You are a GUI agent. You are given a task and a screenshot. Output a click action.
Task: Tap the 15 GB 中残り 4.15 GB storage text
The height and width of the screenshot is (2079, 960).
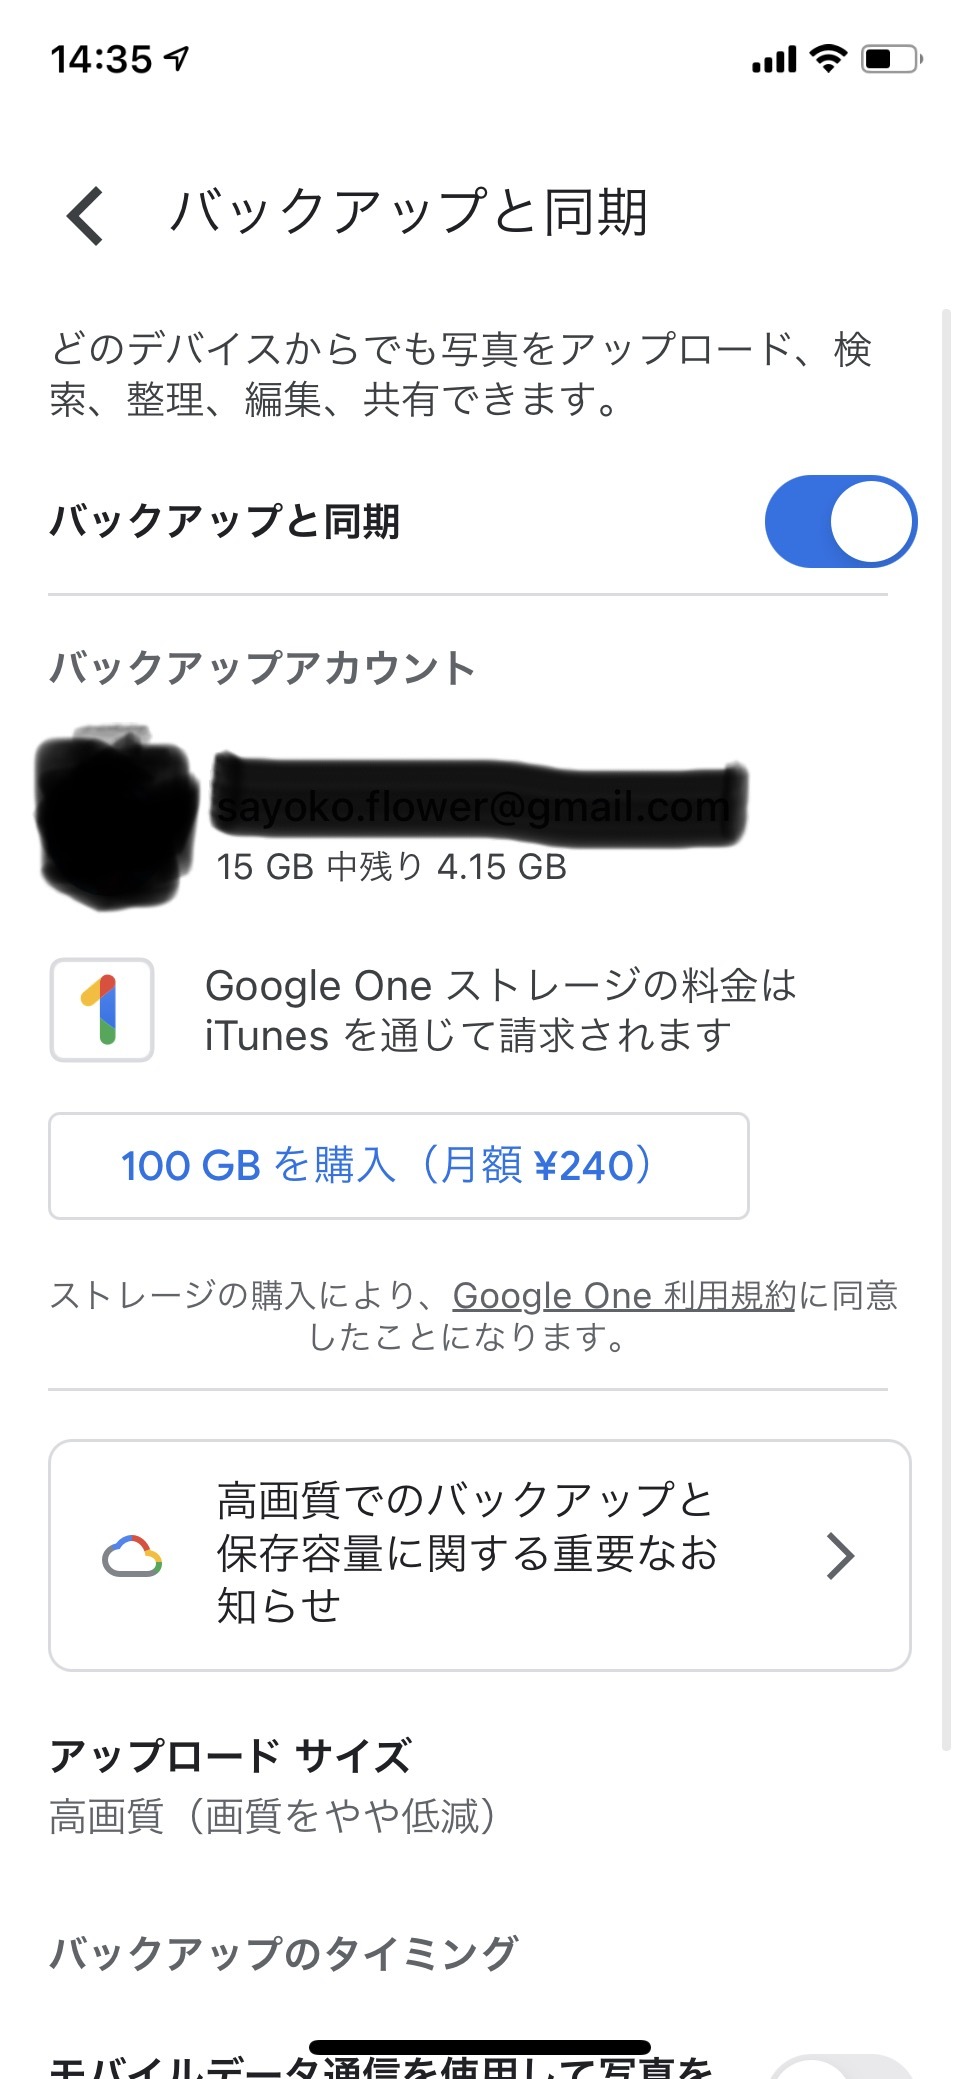pos(392,867)
